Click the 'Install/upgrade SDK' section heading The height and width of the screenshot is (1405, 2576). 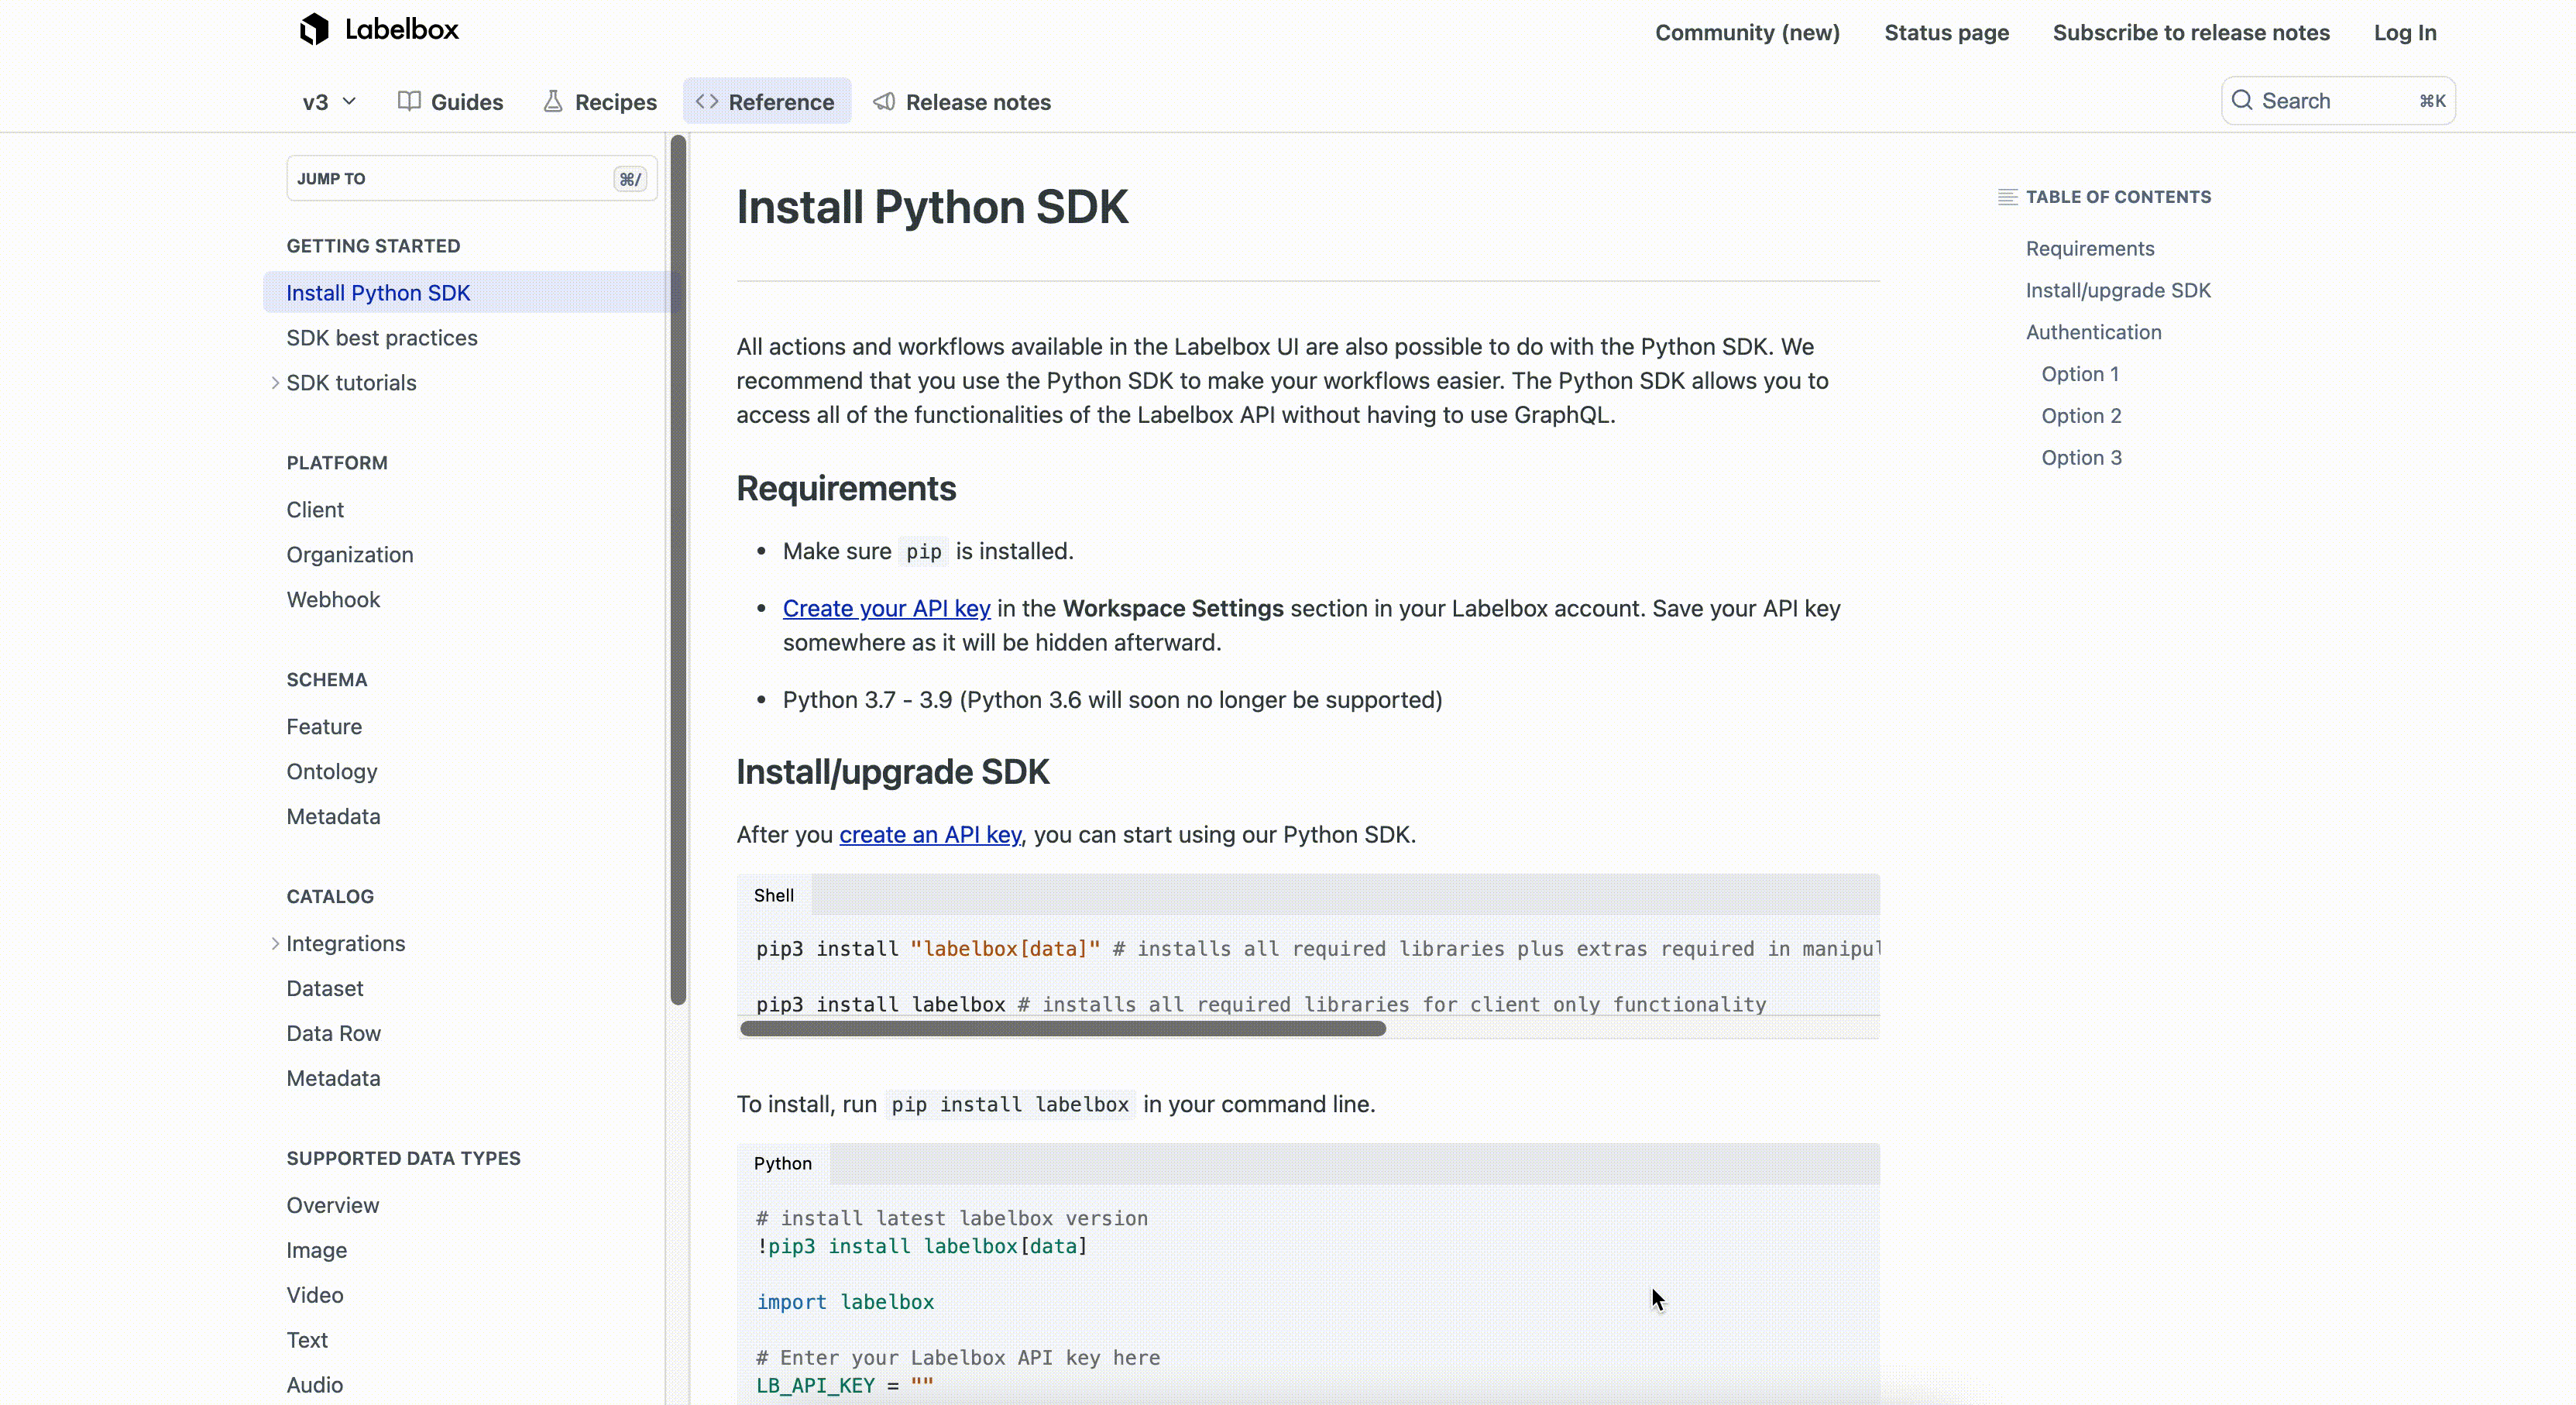pyautogui.click(x=893, y=772)
